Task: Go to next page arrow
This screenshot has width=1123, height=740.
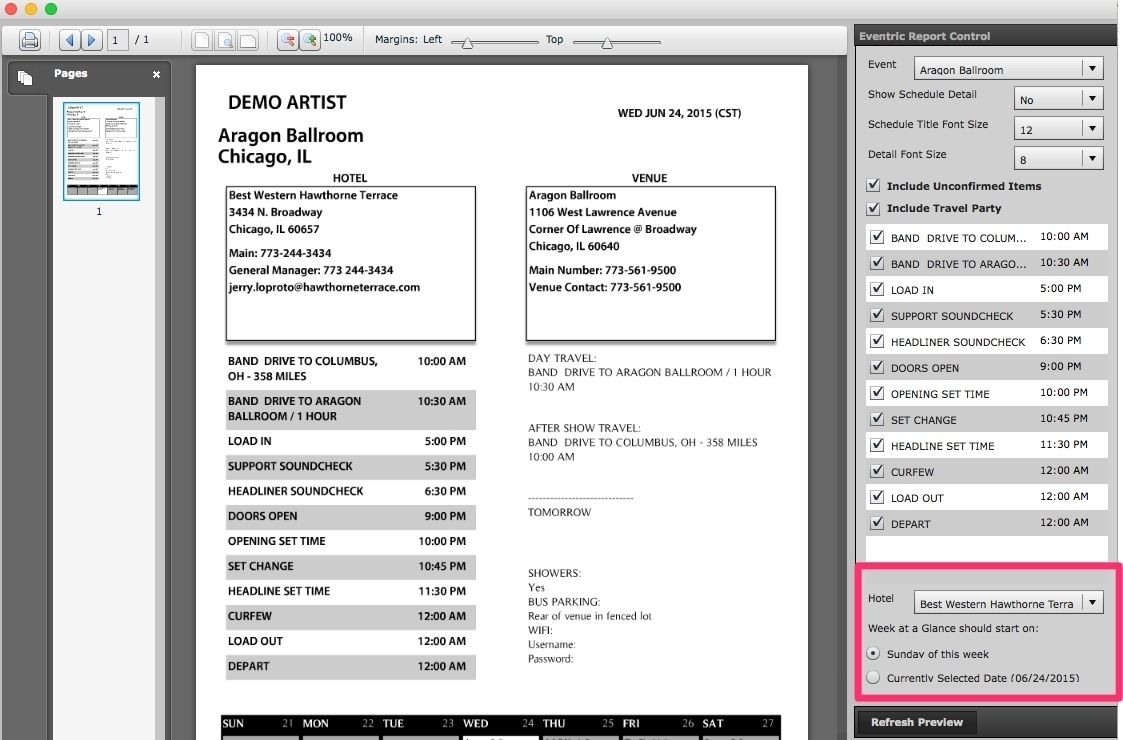Action: point(91,40)
